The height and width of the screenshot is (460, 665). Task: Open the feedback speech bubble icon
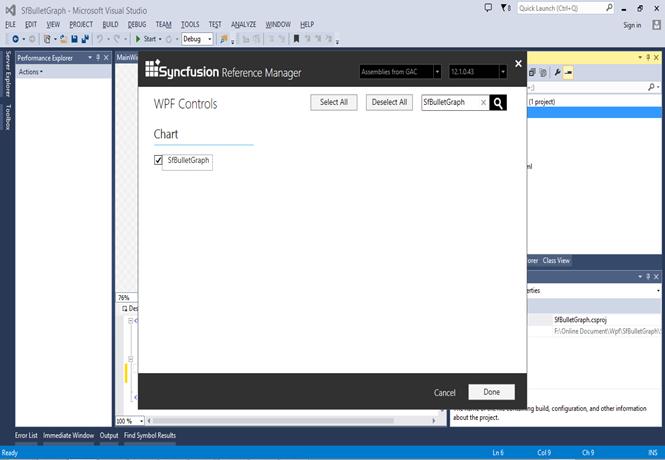tap(488, 8)
